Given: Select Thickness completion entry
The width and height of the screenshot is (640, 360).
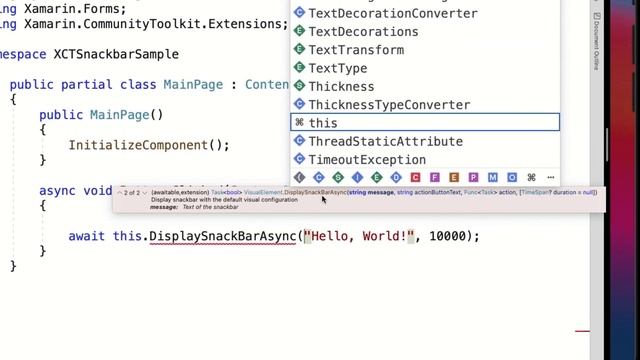Looking at the screenshot, I should click(425, 87).
